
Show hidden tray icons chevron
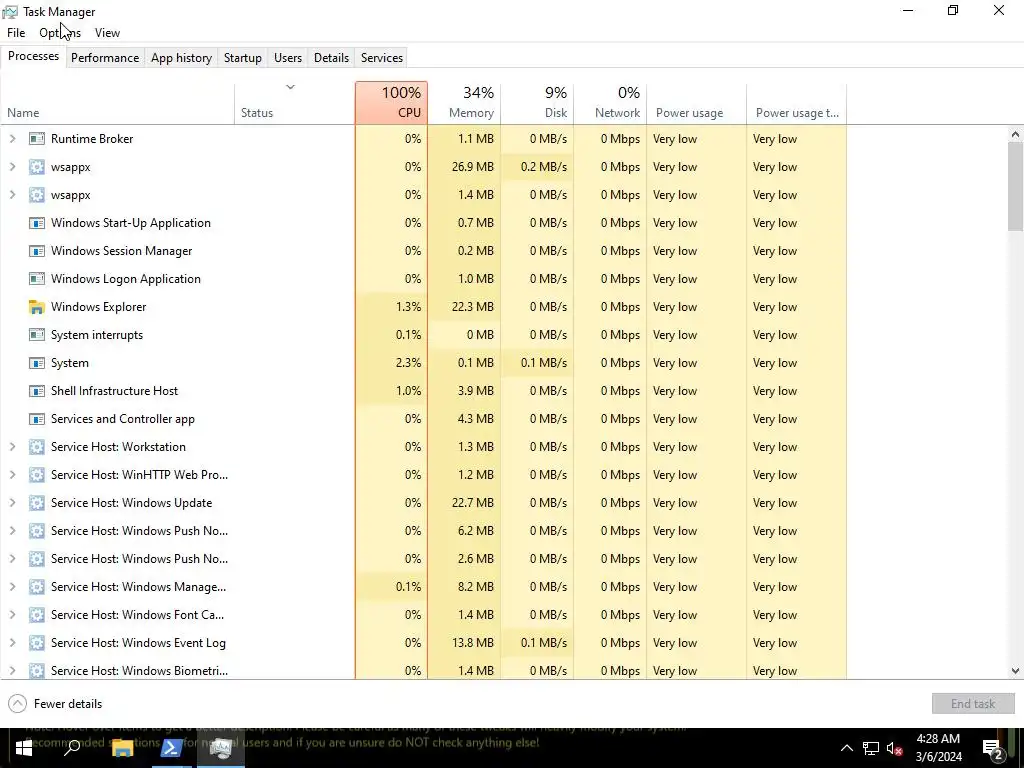click(x=846, y=748)
